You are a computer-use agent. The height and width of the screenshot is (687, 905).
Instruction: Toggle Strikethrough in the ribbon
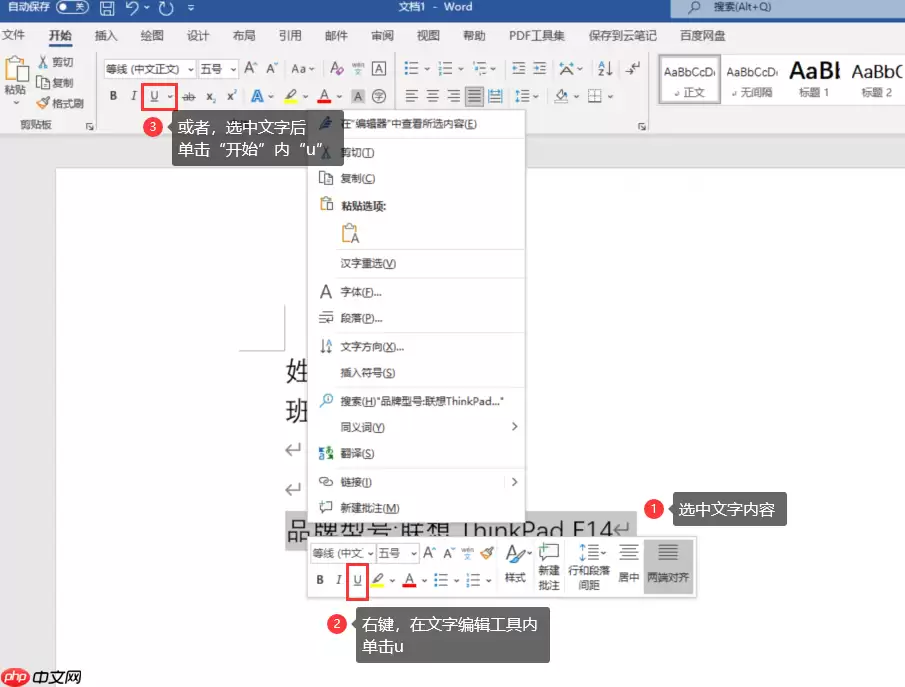click(x=188, y=96)
